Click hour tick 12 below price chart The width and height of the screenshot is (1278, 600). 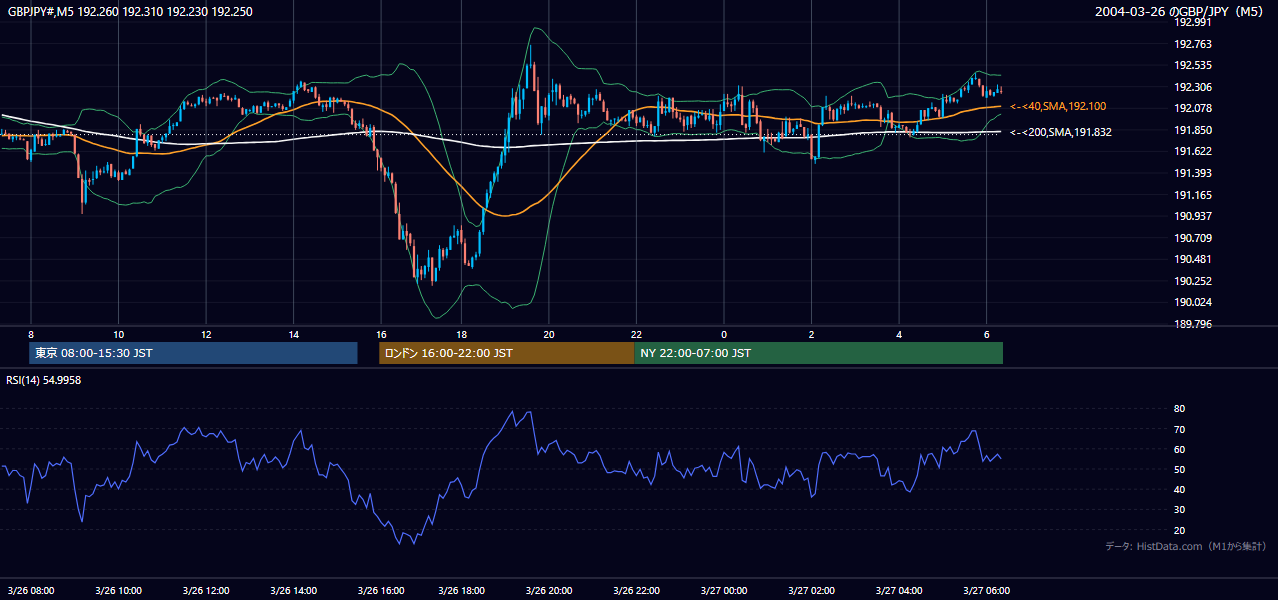pyautogui.click(x=205, y=334)
